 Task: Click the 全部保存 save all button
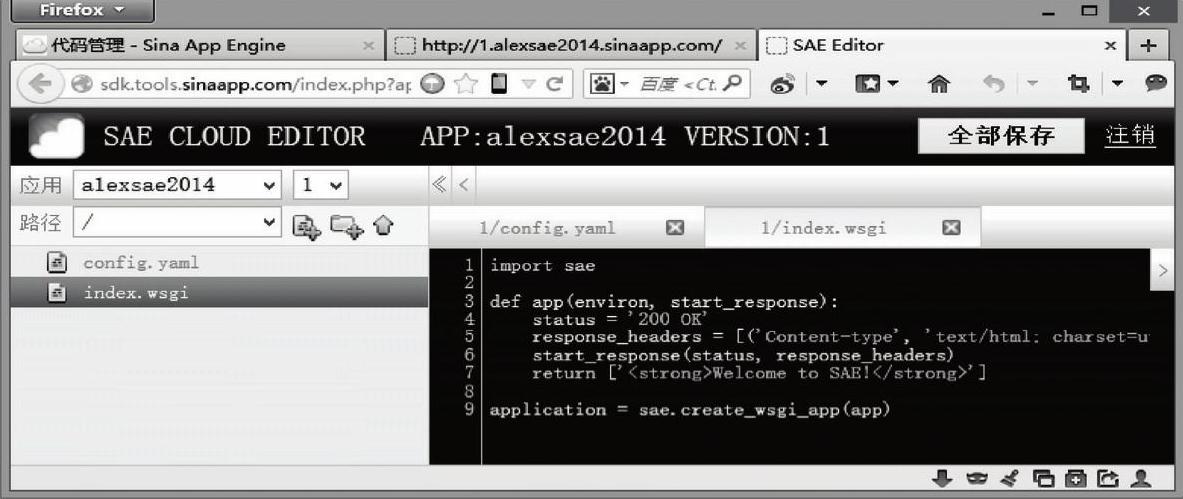1001,135
